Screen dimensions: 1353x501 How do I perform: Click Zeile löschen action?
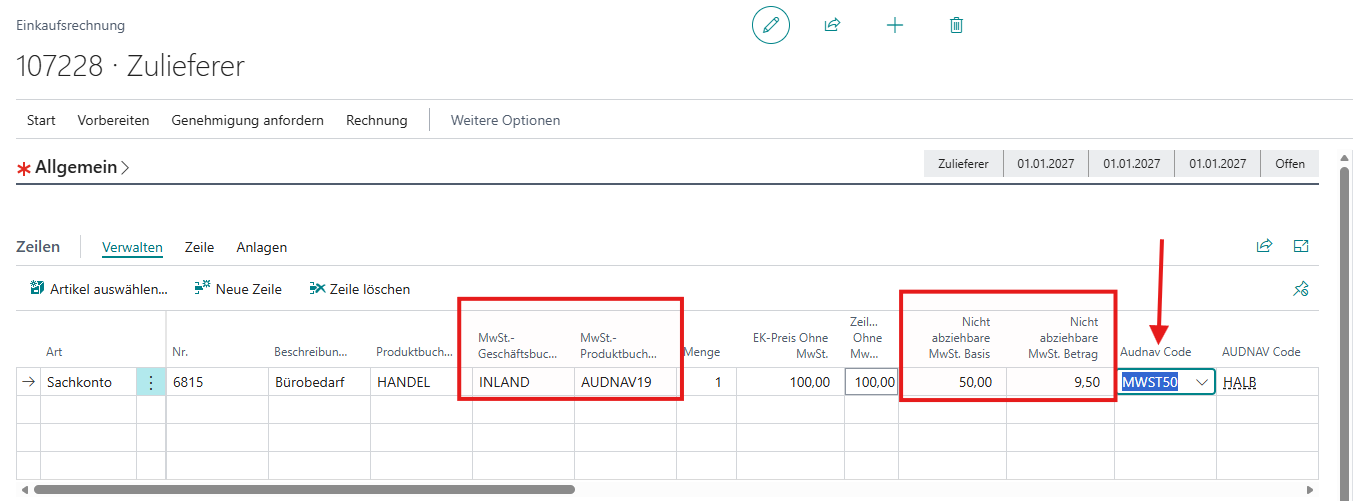coord(360,289)
